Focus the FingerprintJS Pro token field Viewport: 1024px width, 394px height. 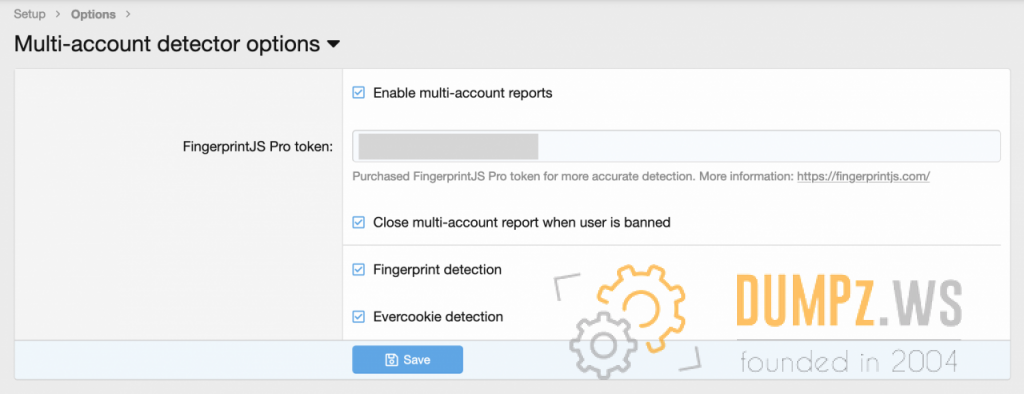677,146
